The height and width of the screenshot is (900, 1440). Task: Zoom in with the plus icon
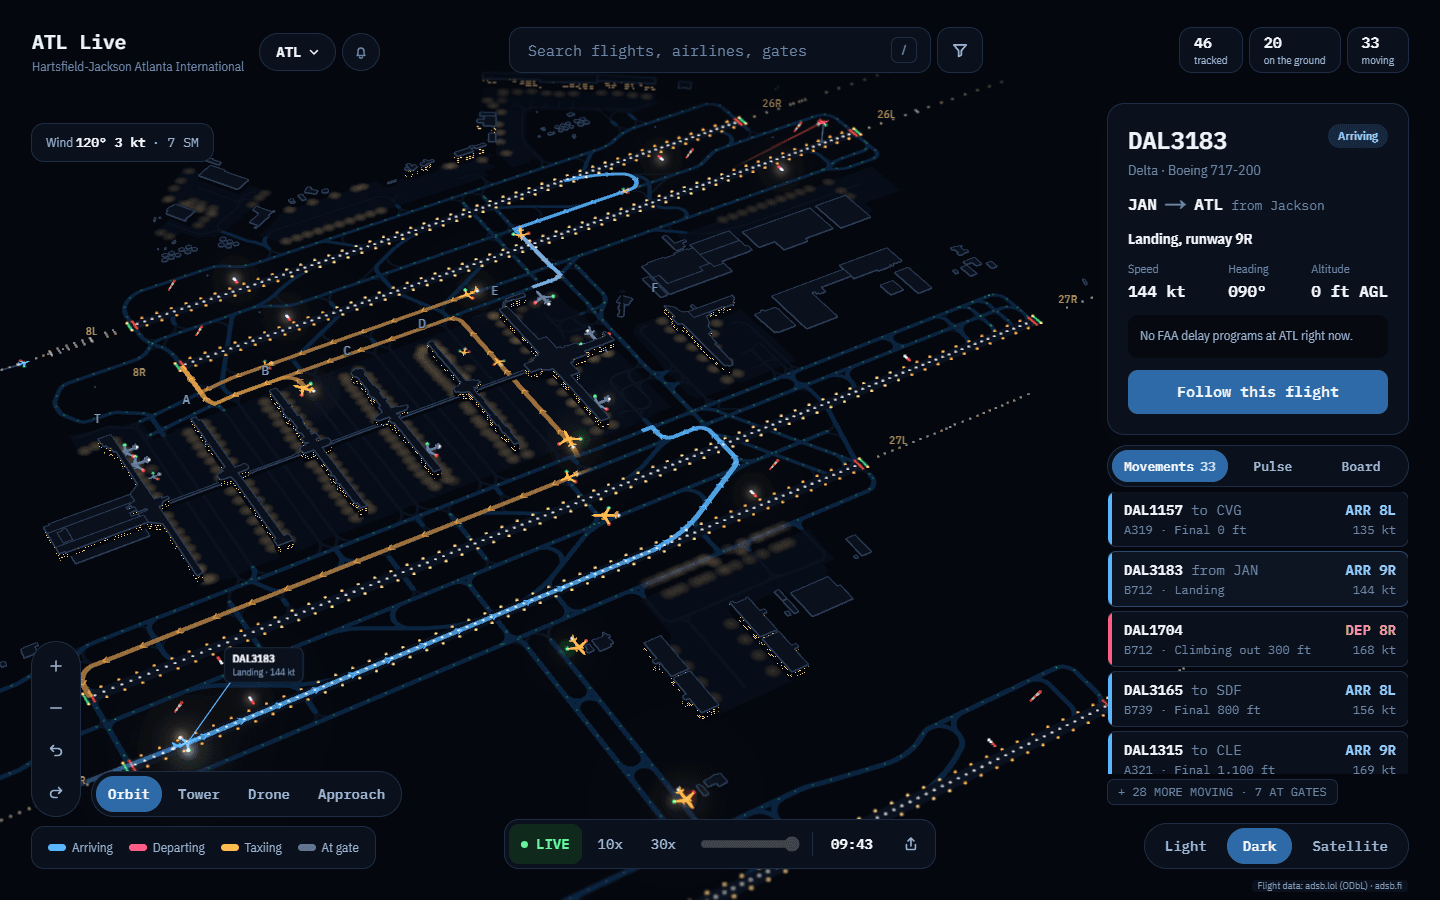[56, 666]
